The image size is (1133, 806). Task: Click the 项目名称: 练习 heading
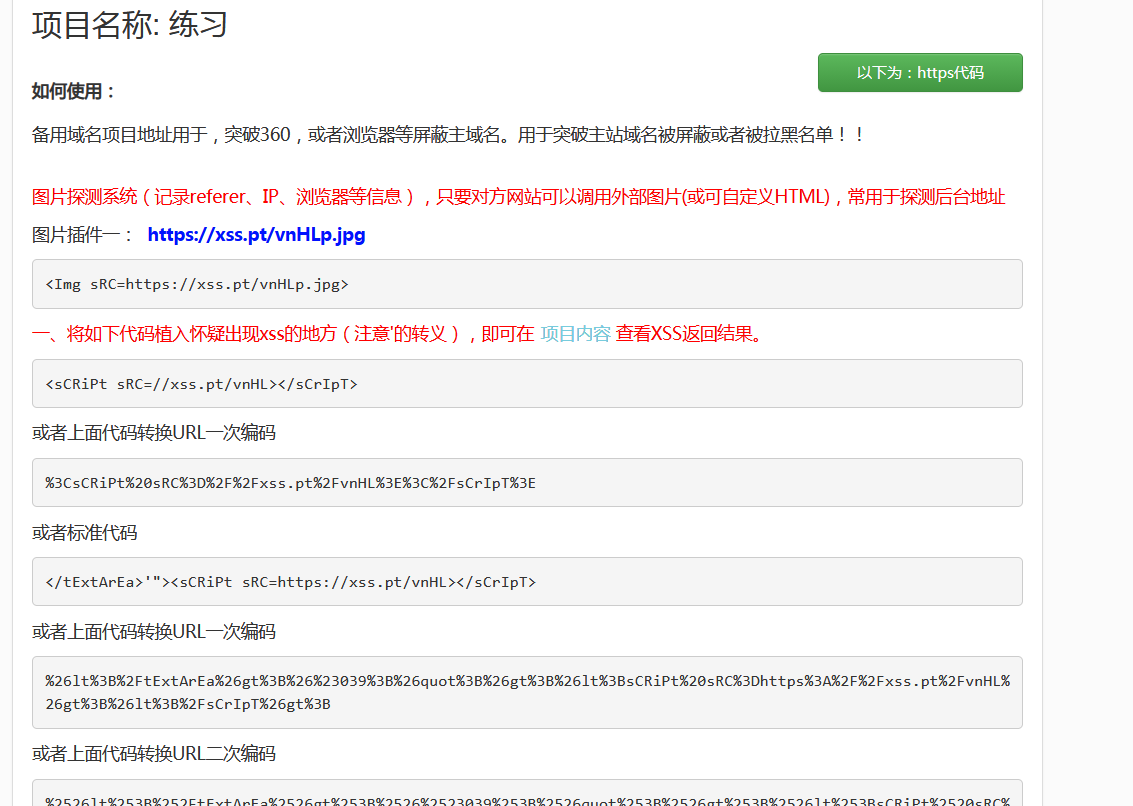[129, 25]
